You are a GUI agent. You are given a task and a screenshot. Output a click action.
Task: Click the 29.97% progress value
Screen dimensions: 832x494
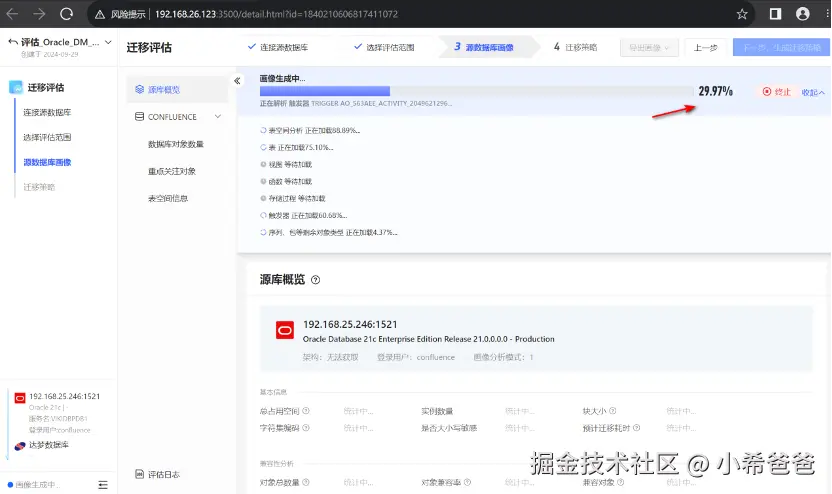click(715, 91)
